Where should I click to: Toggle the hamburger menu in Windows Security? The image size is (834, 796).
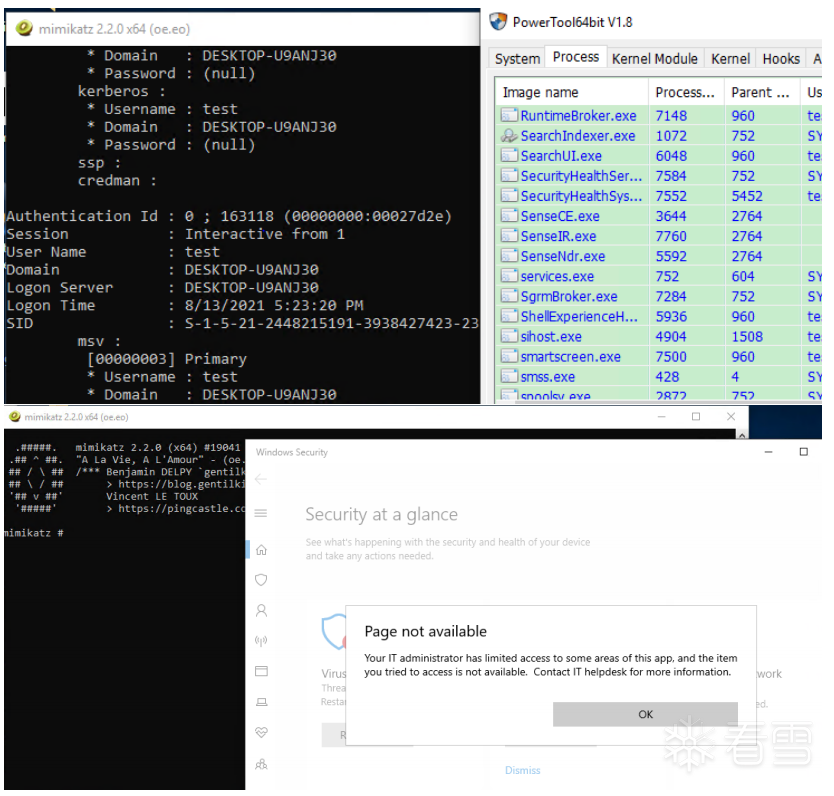pos(261,513)
